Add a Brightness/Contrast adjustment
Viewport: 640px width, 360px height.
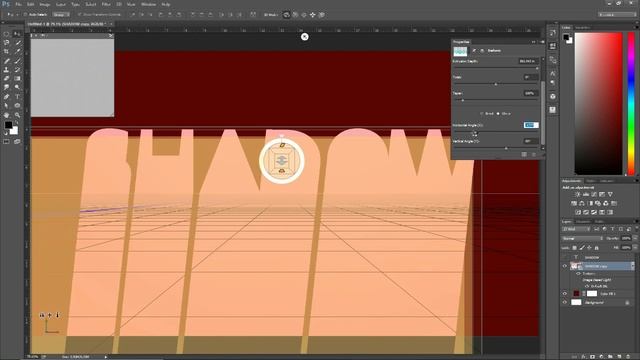[x=578, y=194]
